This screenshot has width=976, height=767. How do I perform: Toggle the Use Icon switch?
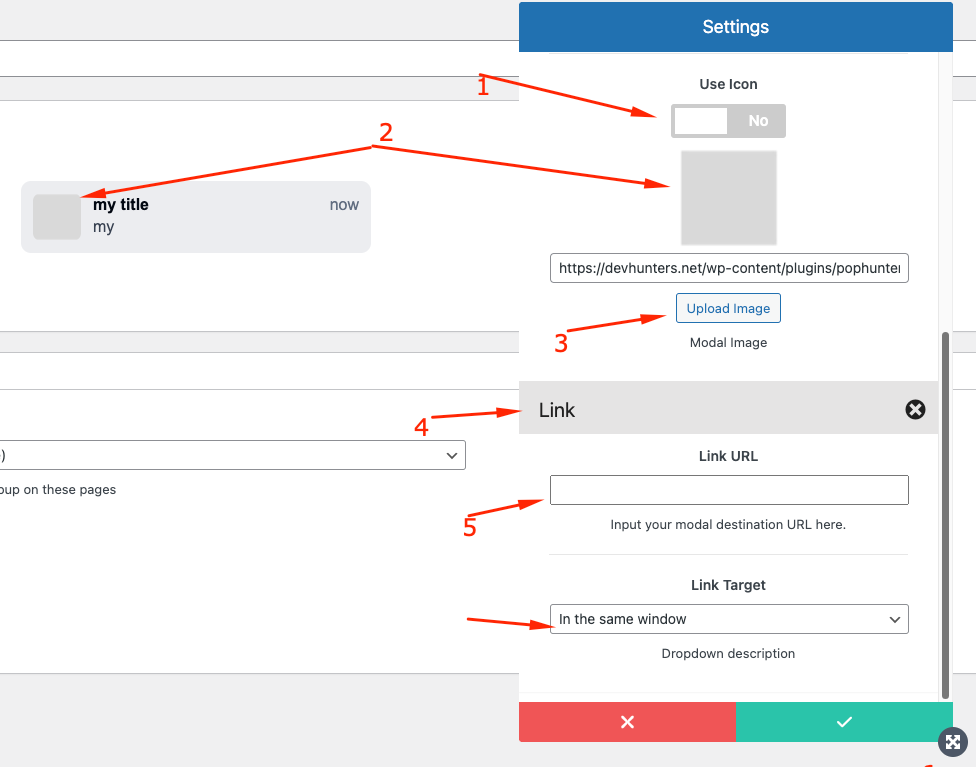[x=728, y=121]
